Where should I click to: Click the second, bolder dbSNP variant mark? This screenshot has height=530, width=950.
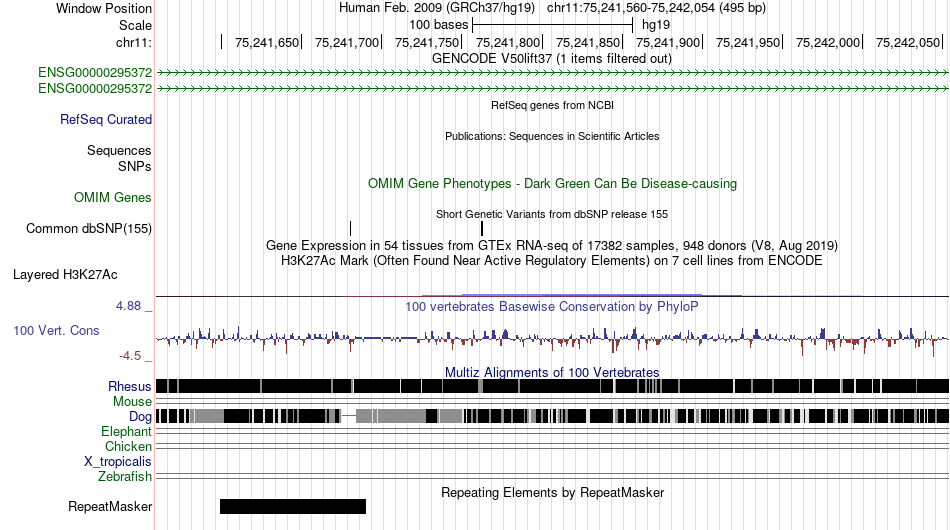(482, 228)
